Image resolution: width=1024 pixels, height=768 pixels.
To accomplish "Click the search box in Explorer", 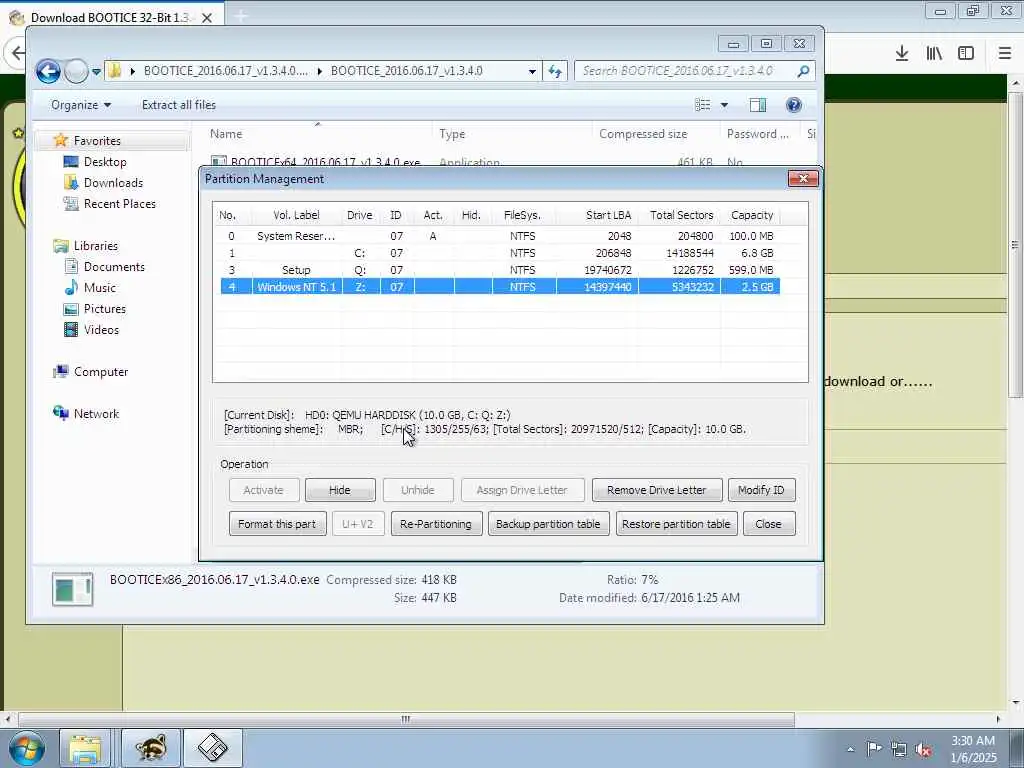I will (x=686, y=71).
